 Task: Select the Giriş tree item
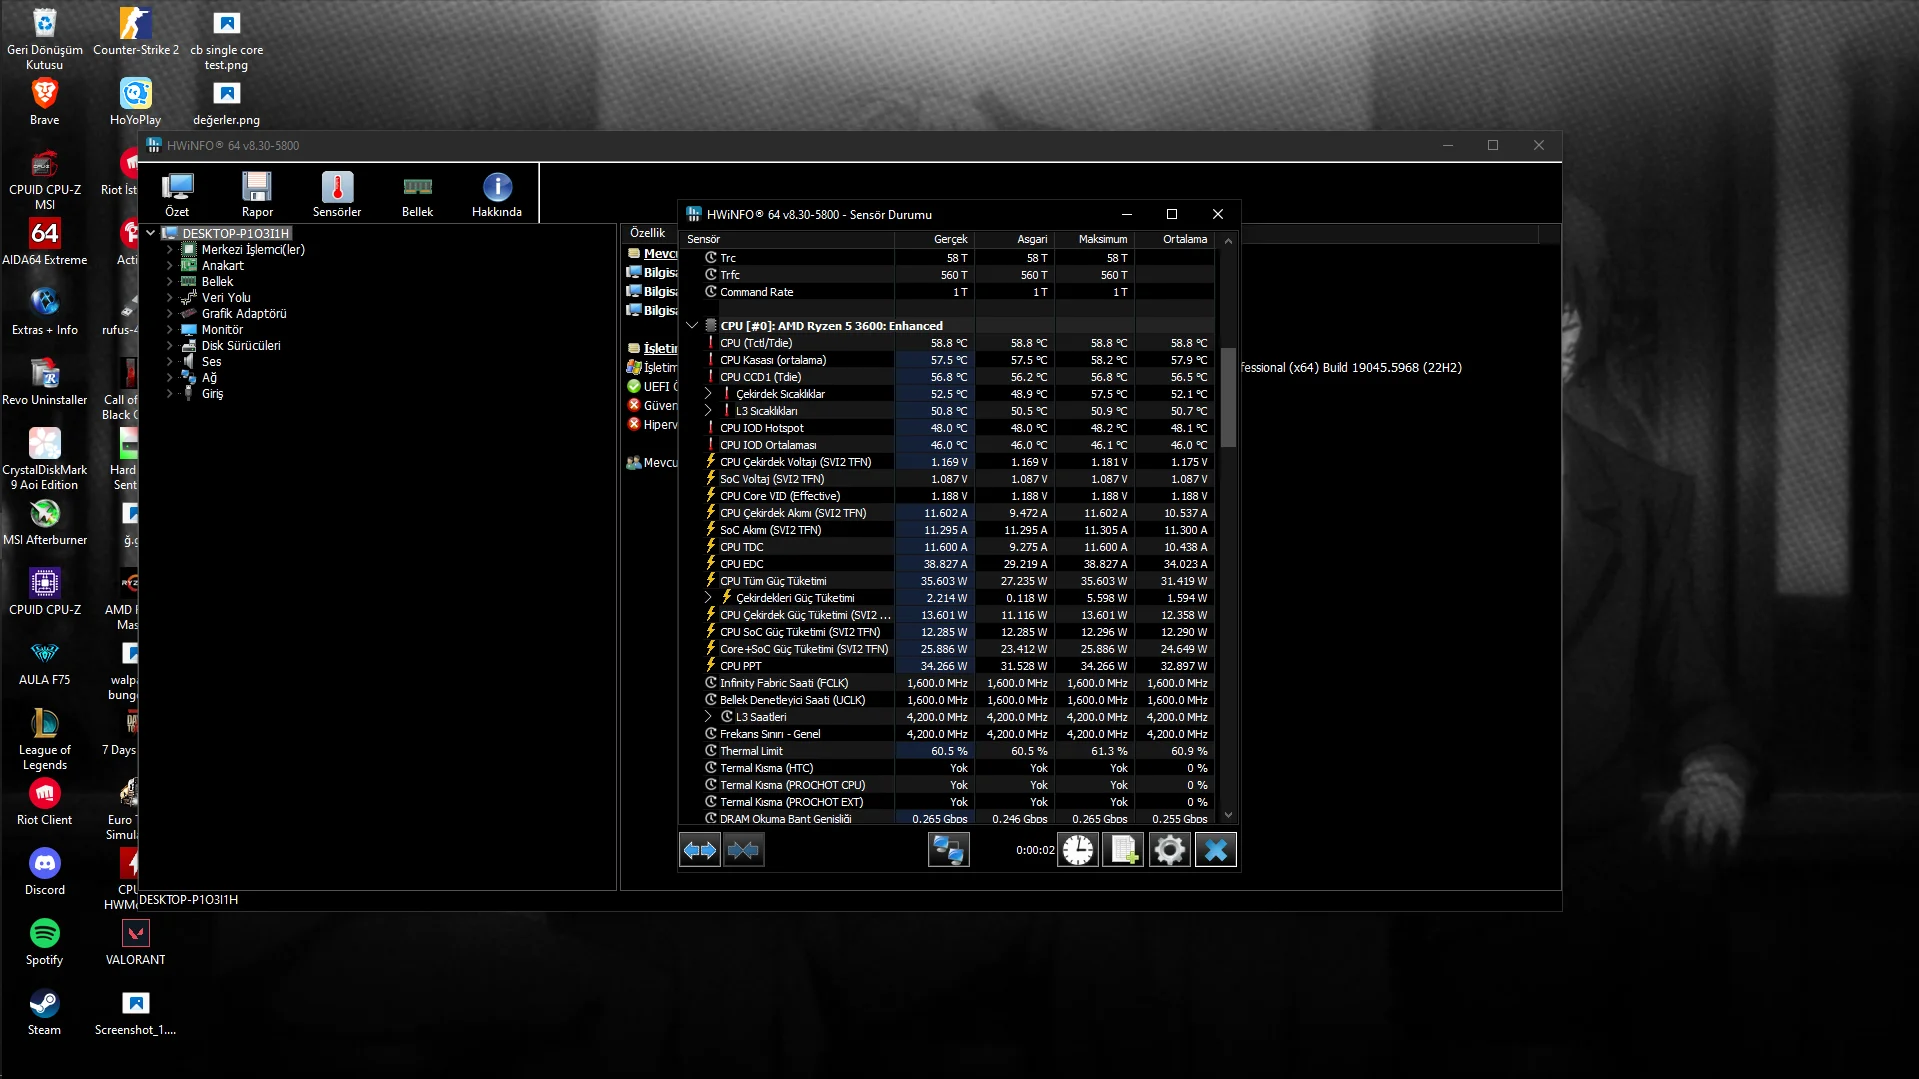[x=212, y=394]
